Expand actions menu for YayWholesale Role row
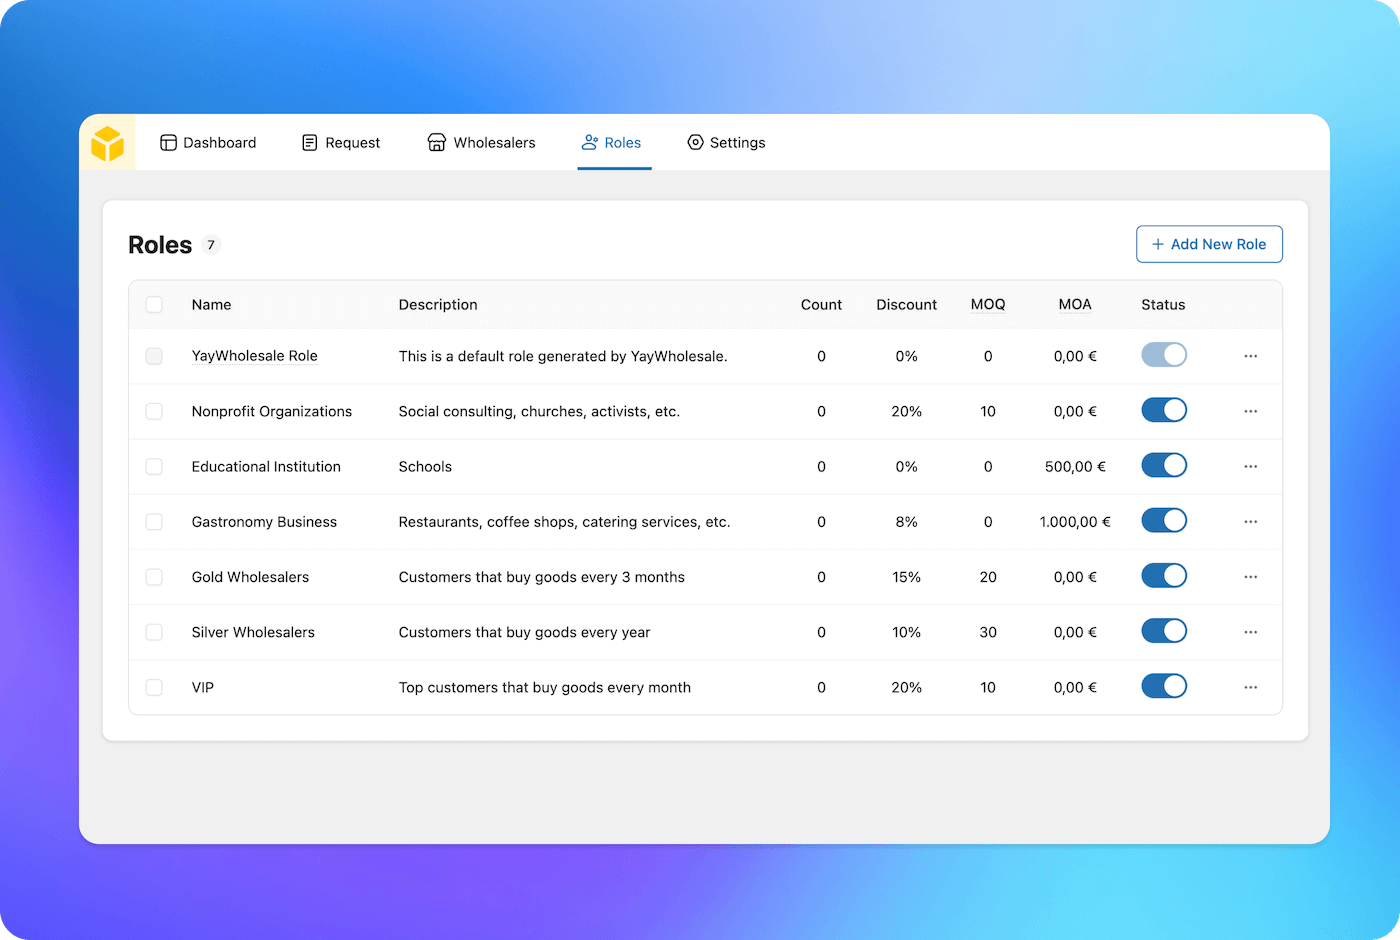 (1250, 356)
